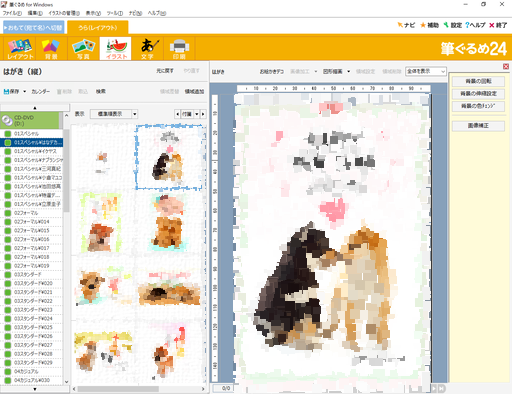Open the ファイル menu

click(x=12, y=13)
